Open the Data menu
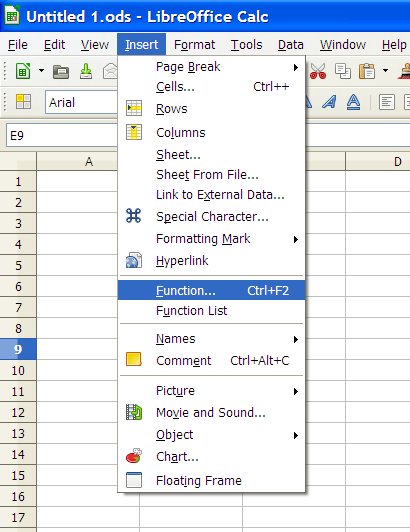This screenshot has width=410, height=532. pos(291,45)
